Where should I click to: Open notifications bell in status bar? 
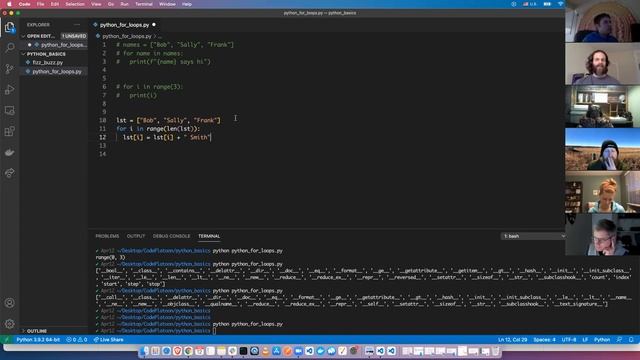coord(631,340)
